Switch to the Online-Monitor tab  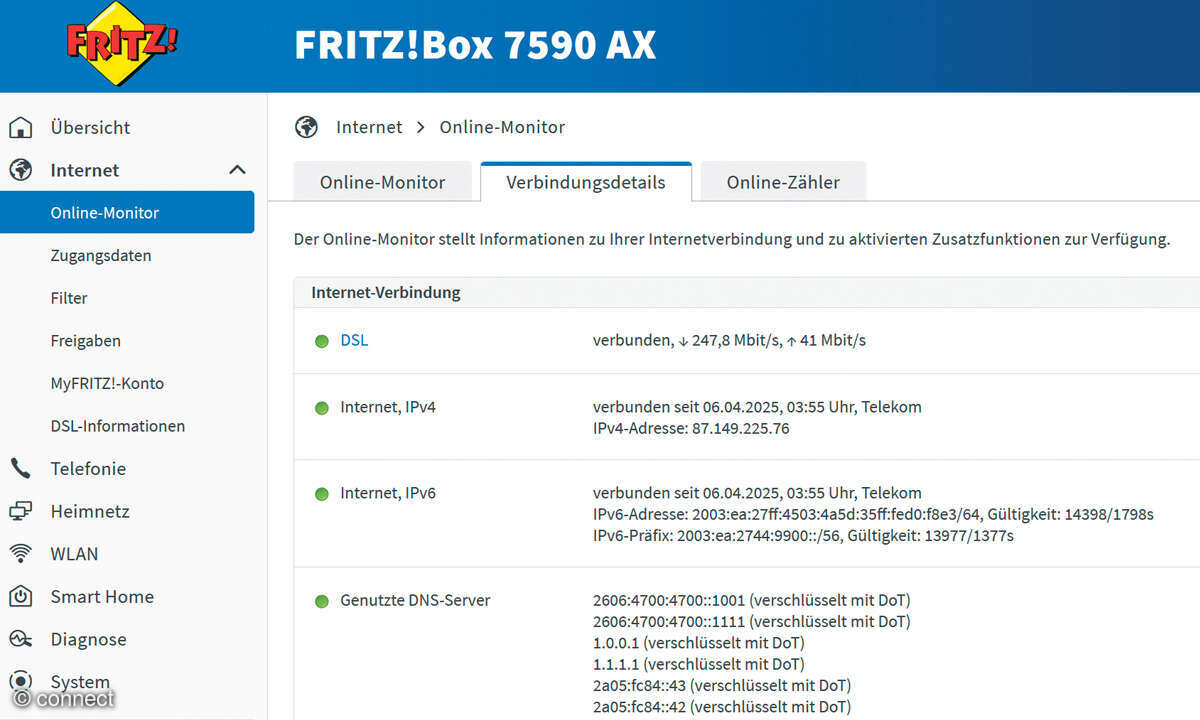tap(382, 182)
